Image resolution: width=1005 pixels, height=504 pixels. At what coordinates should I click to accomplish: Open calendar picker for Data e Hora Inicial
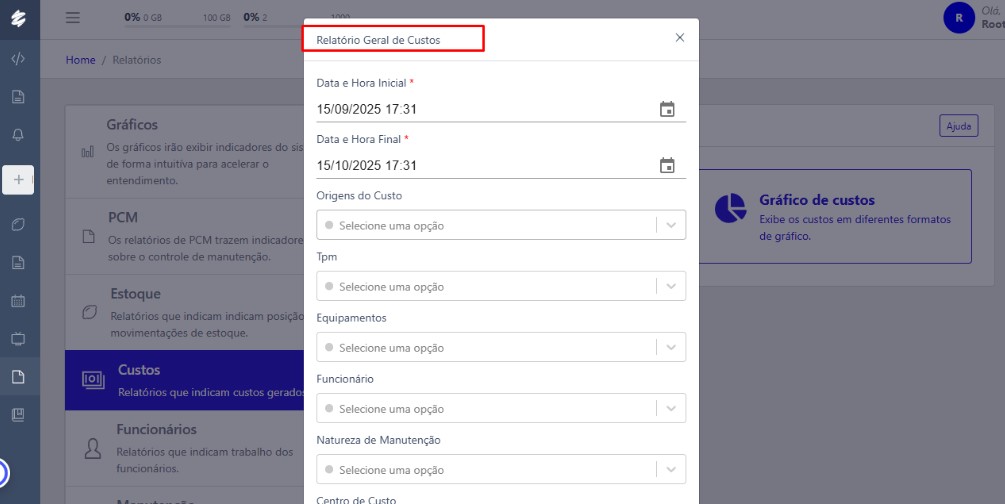point(667,109)
